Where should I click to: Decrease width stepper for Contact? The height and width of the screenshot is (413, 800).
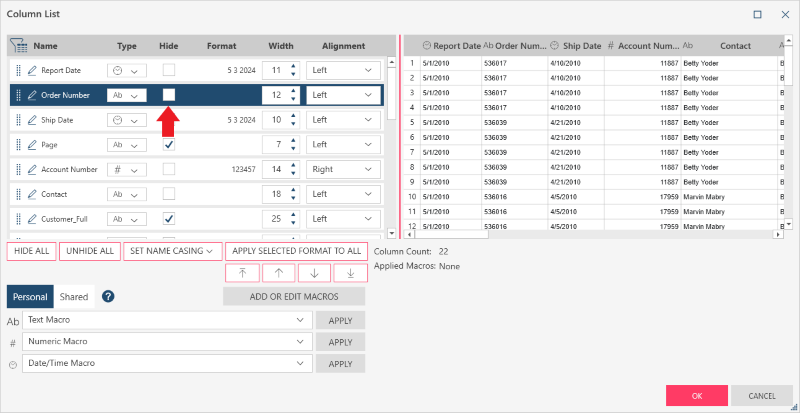[293, 198]
